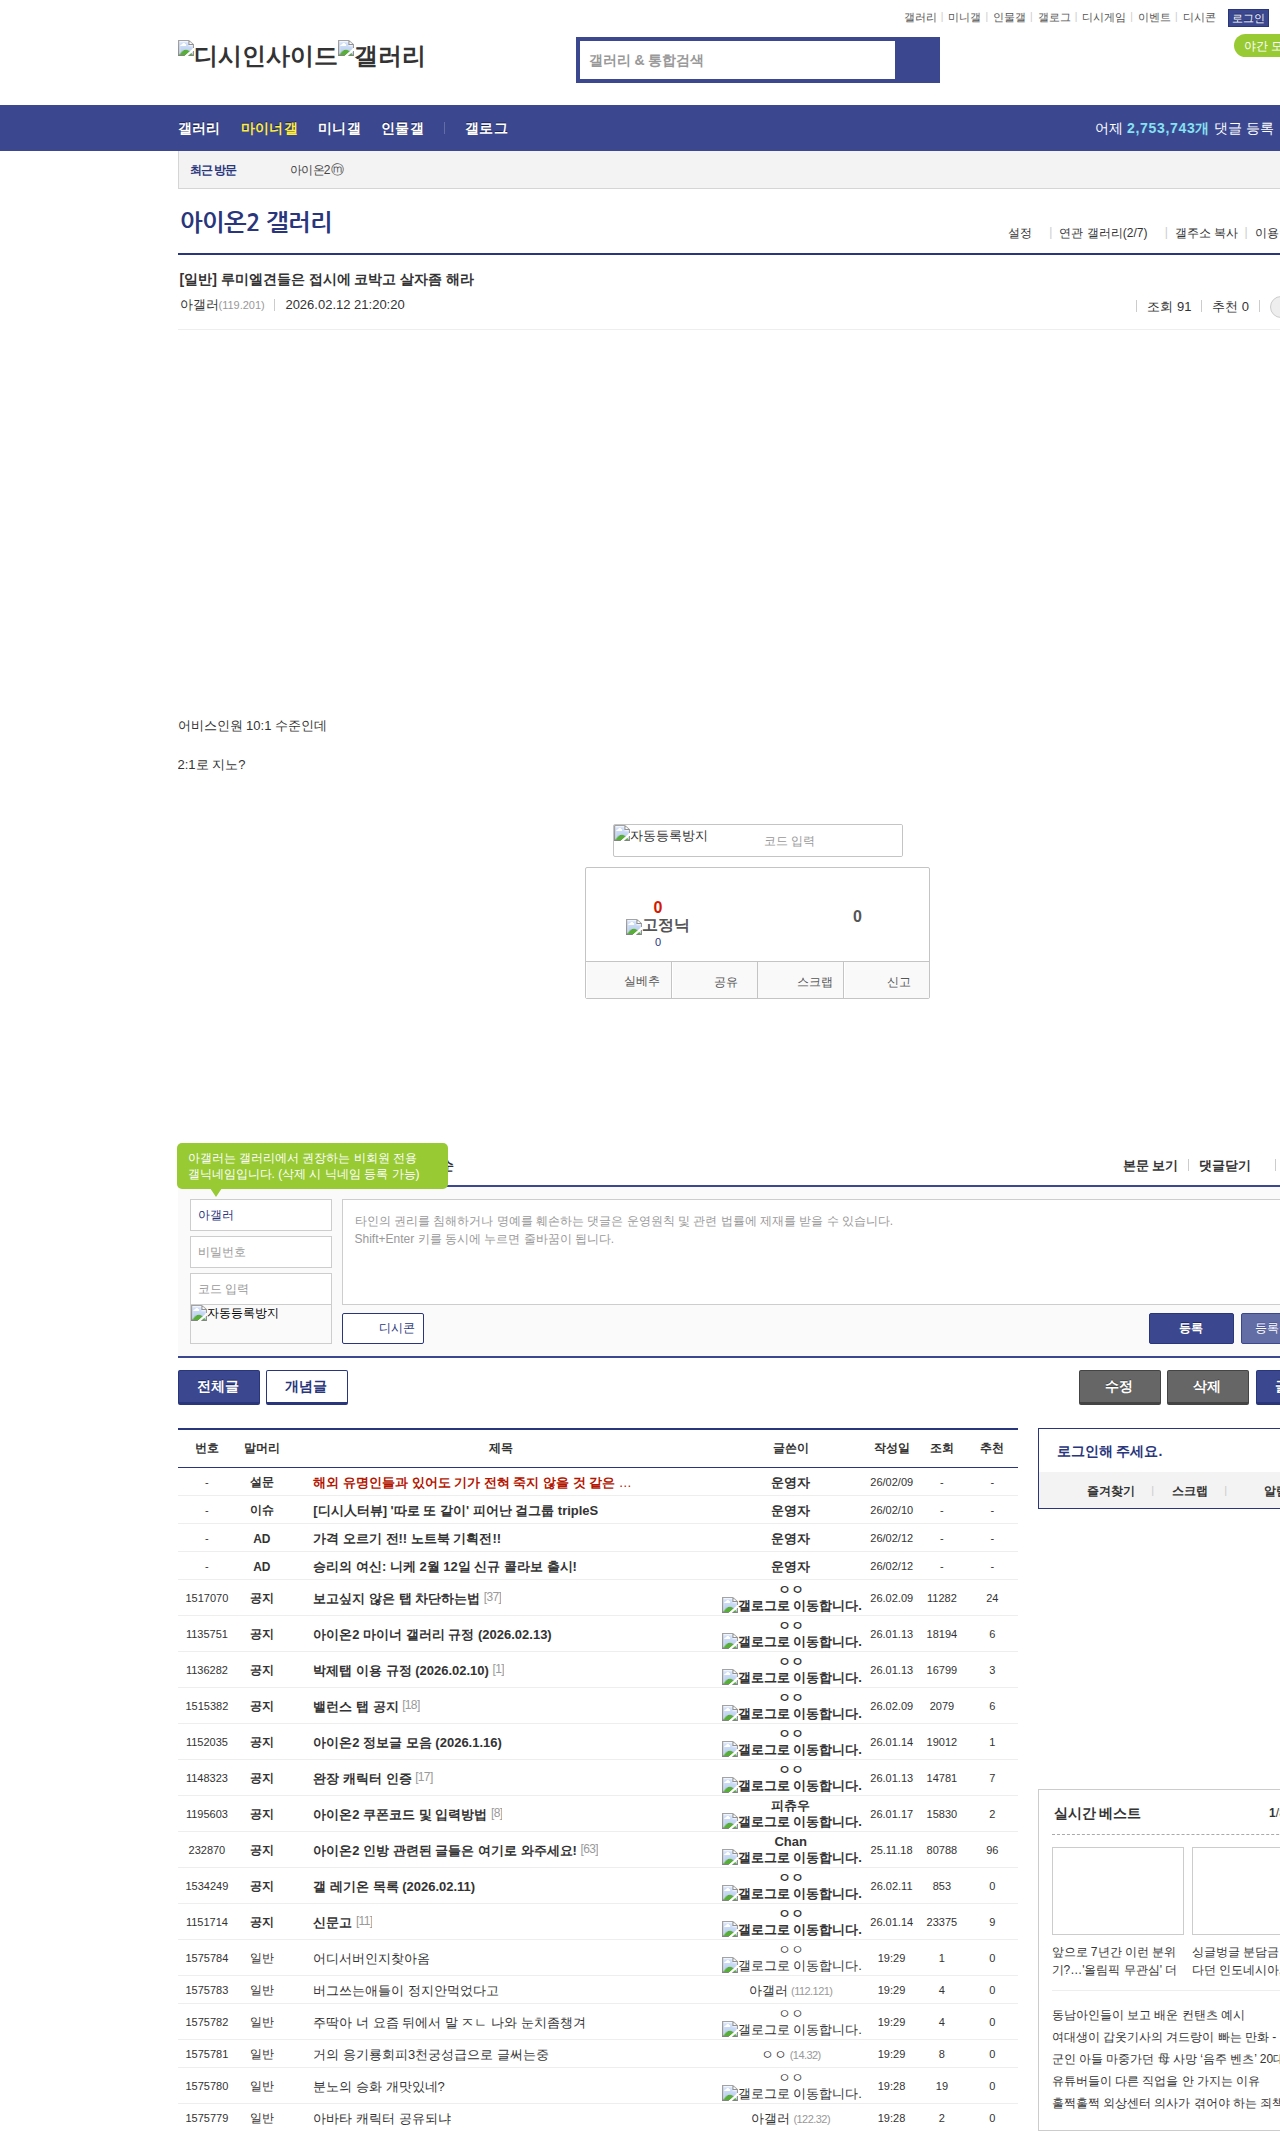
Task: Click the 수정 edit button
Action: 1119,1387
